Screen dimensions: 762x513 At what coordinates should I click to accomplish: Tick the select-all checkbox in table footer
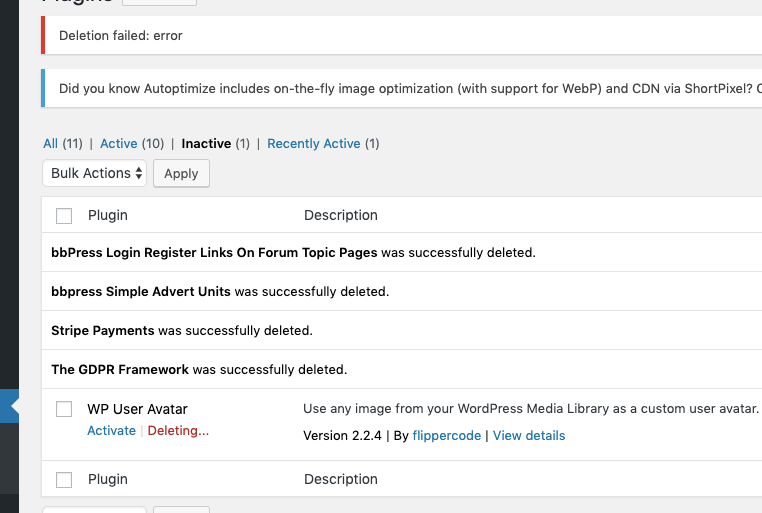(64, 480)
